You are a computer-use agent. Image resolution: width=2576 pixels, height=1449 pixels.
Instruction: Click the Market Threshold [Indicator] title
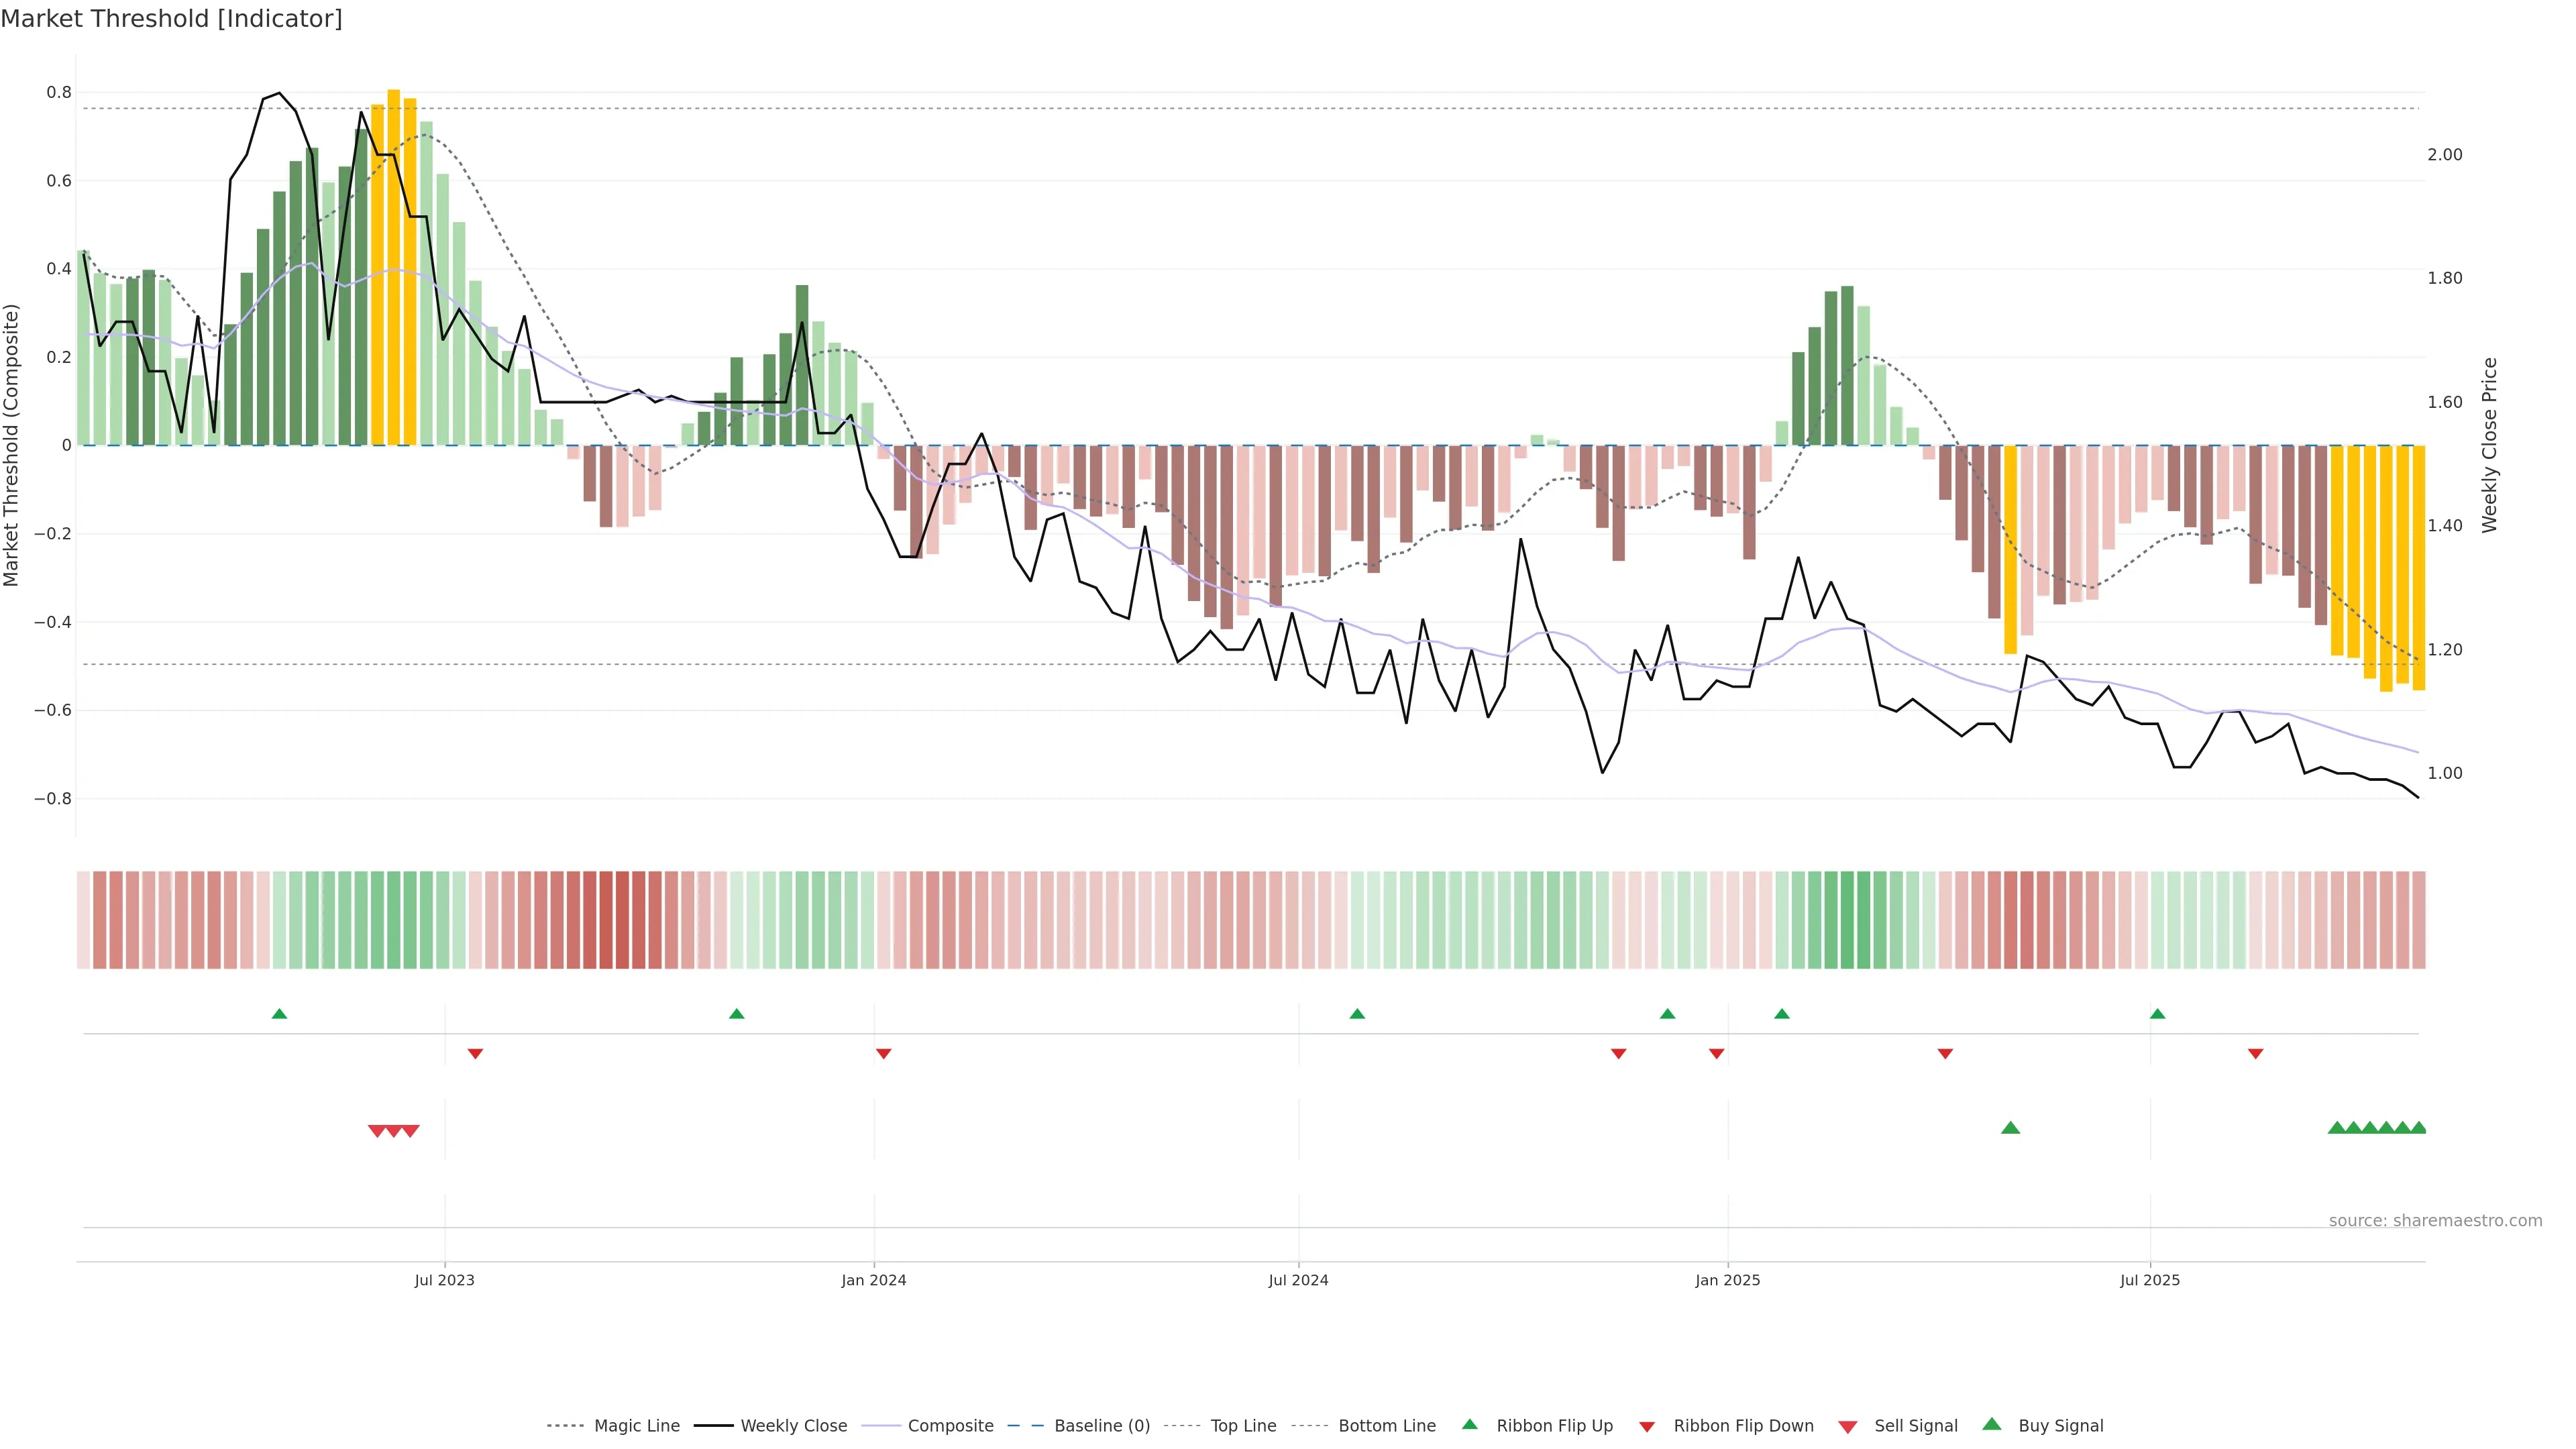click(171, 19)
